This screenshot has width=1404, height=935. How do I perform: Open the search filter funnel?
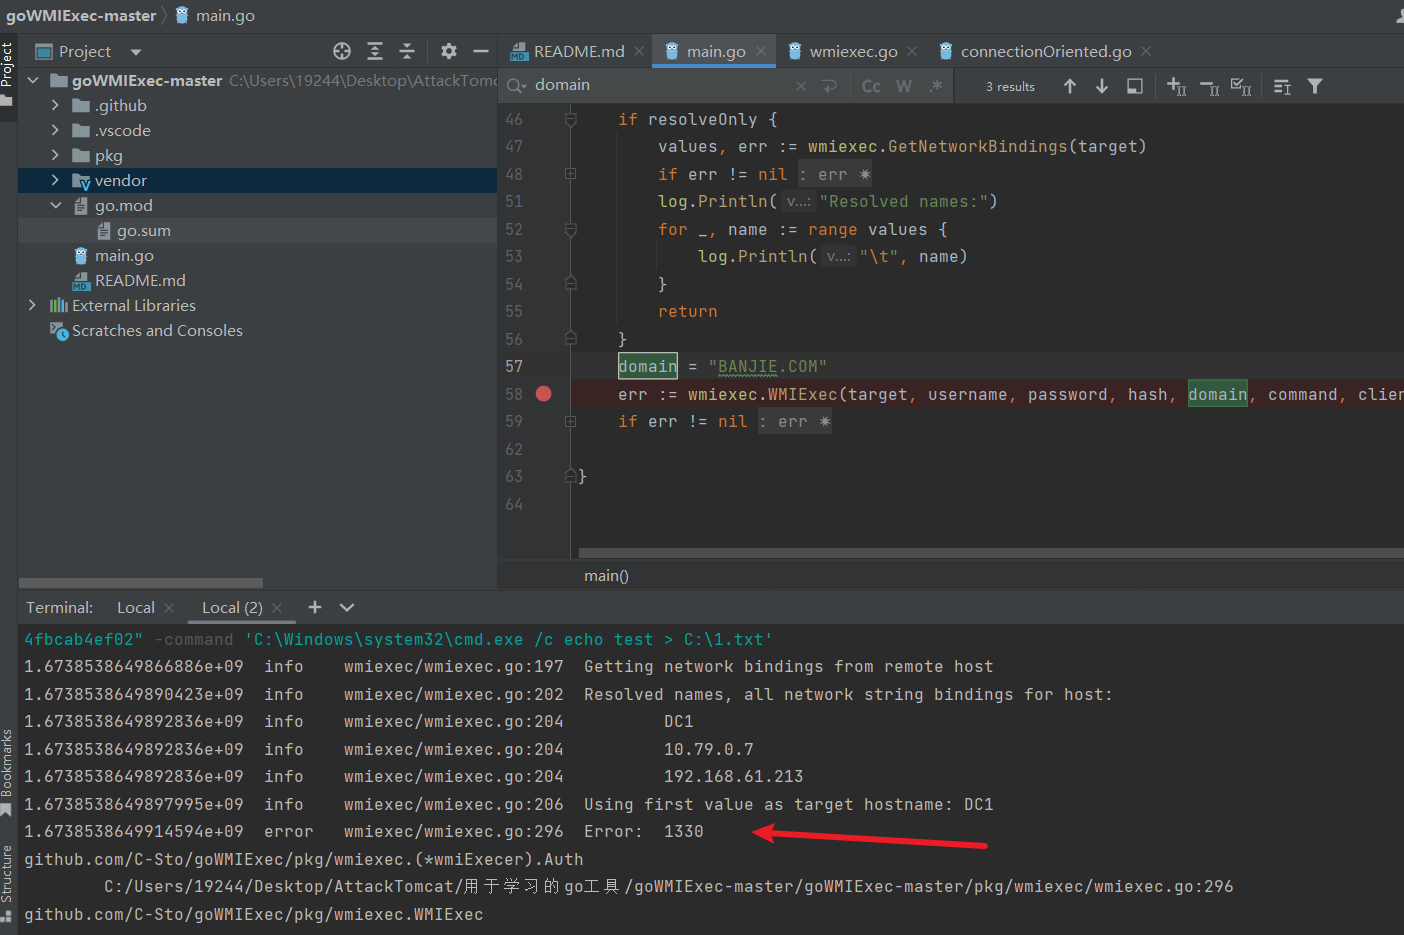coord(1315,86)
